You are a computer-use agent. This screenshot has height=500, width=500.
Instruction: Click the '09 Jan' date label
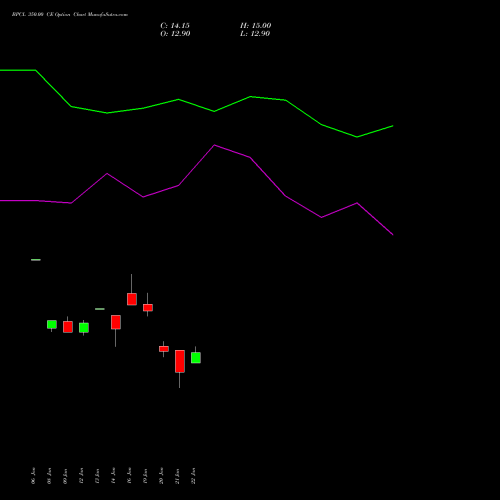tap(65, 476)
